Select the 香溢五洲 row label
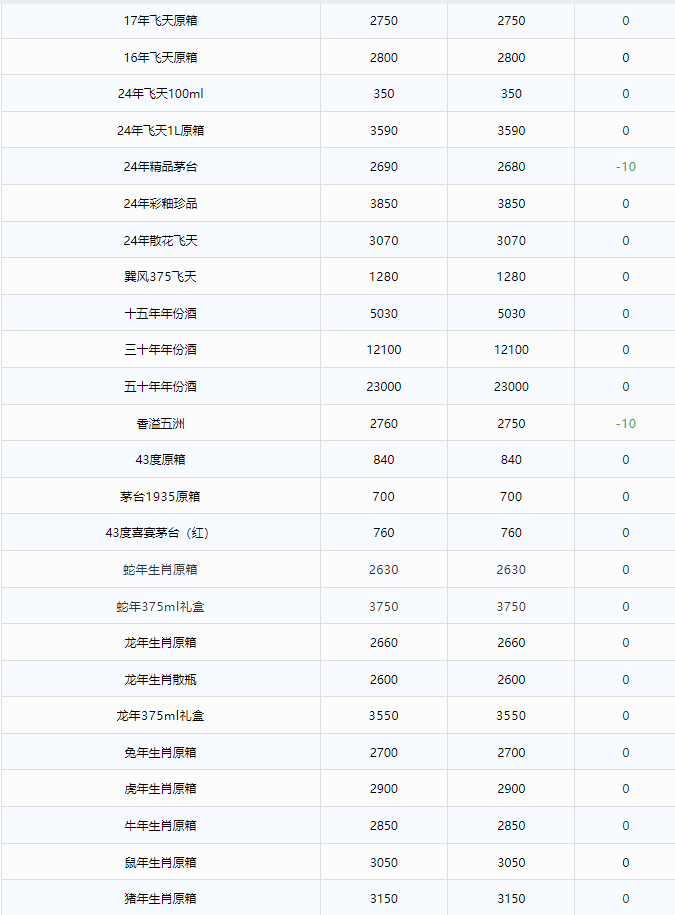 [x=160, y=423]
